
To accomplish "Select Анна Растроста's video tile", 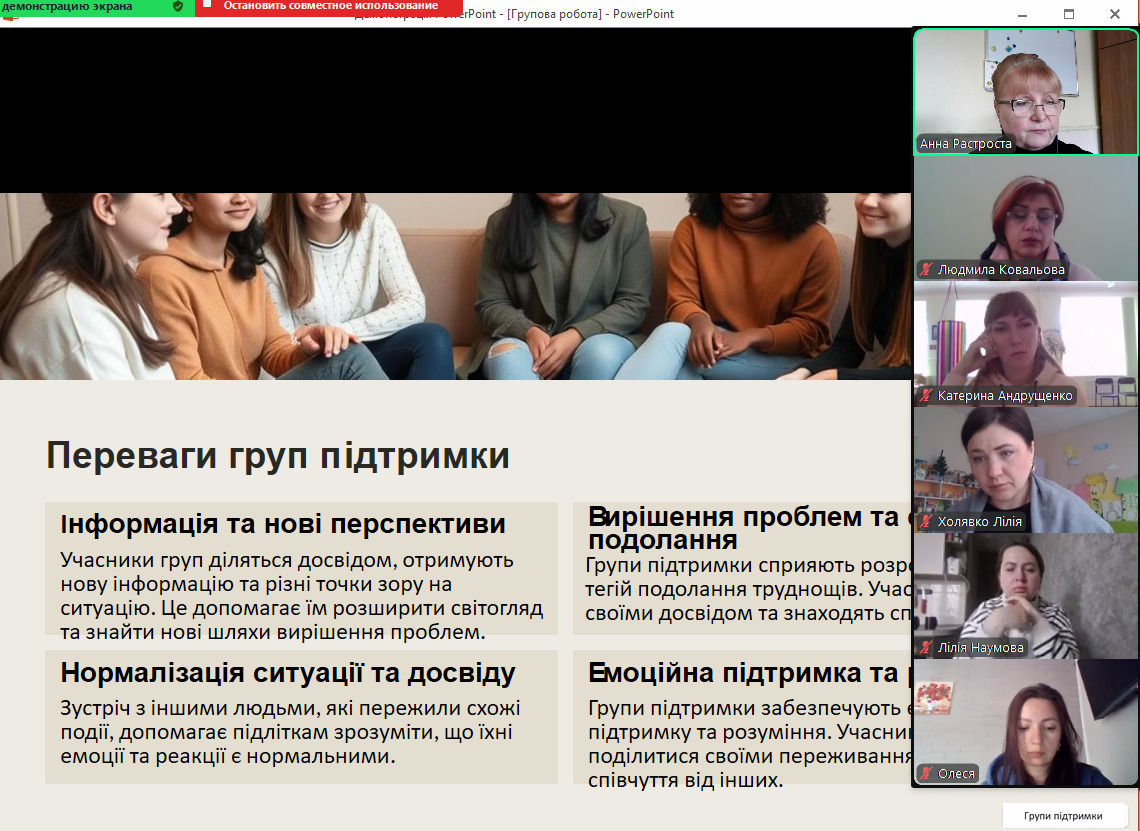I will pyautogui.click(x=1026, y=92).
